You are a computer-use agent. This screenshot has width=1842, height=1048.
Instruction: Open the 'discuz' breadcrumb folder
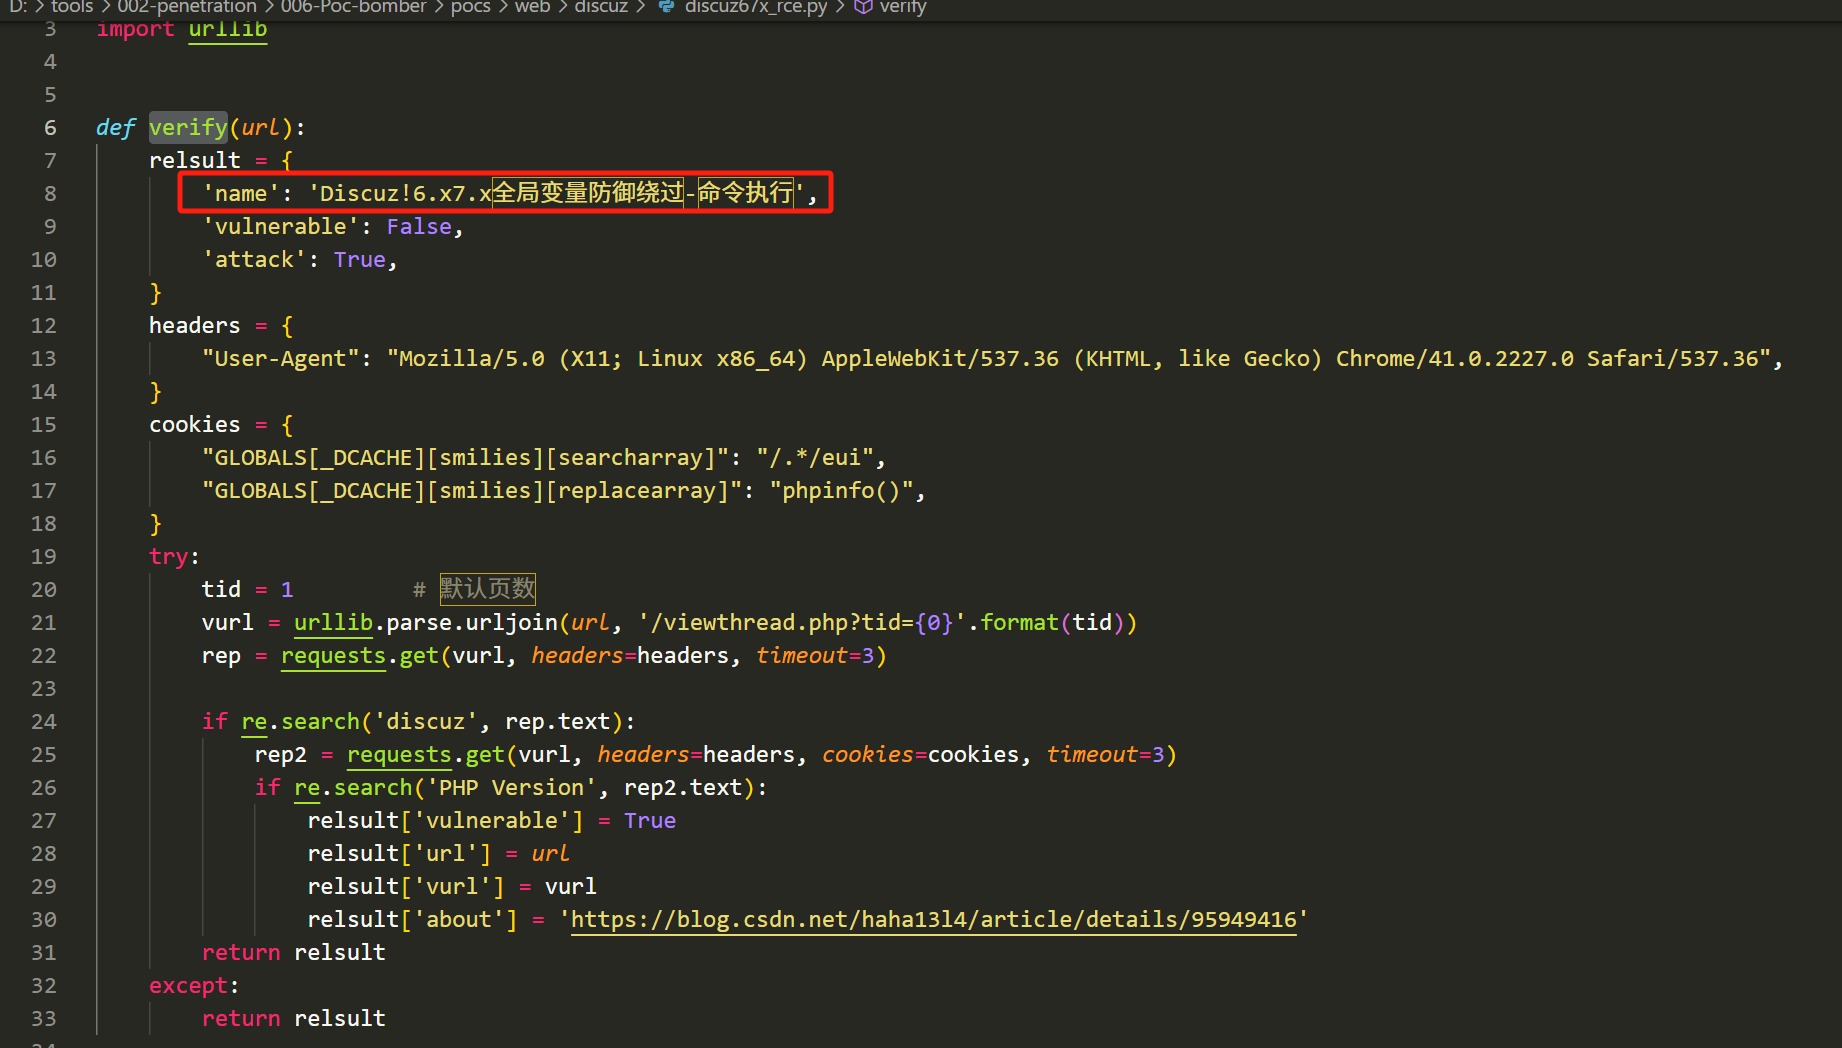tap(601, 7)
